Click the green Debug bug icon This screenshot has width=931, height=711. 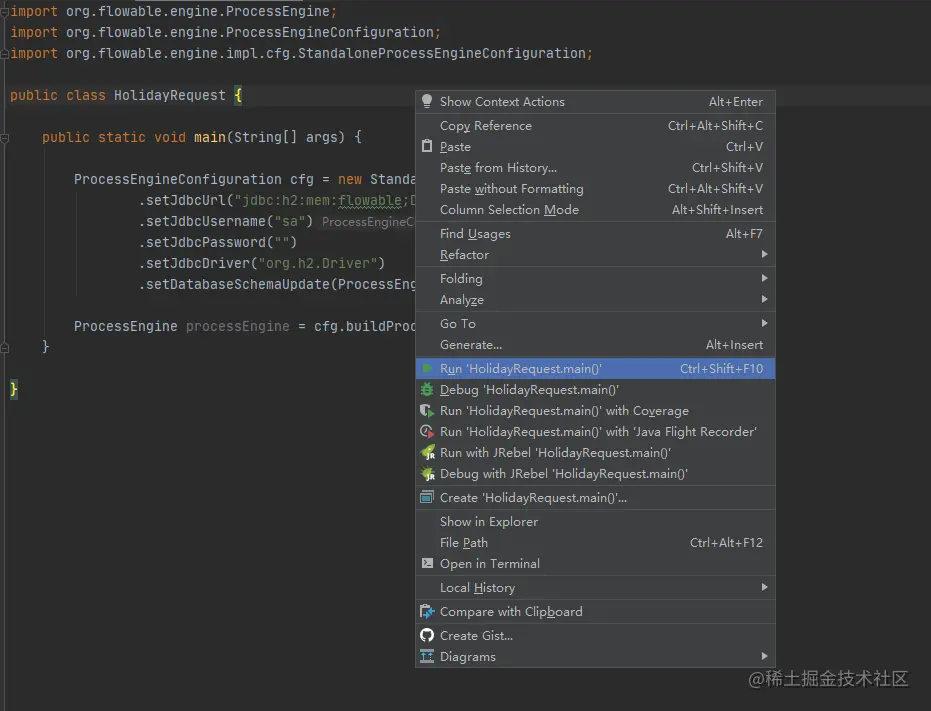tap(427, 390)
